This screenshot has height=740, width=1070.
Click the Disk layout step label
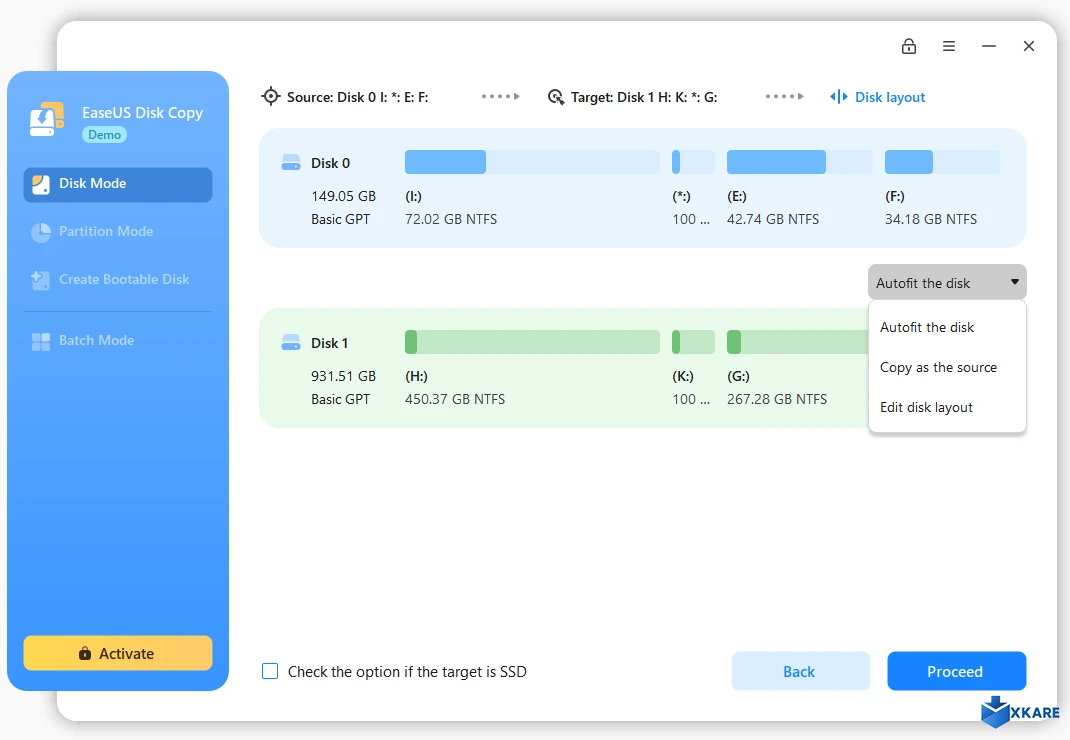pyautogui.click(x=890, y=97)
